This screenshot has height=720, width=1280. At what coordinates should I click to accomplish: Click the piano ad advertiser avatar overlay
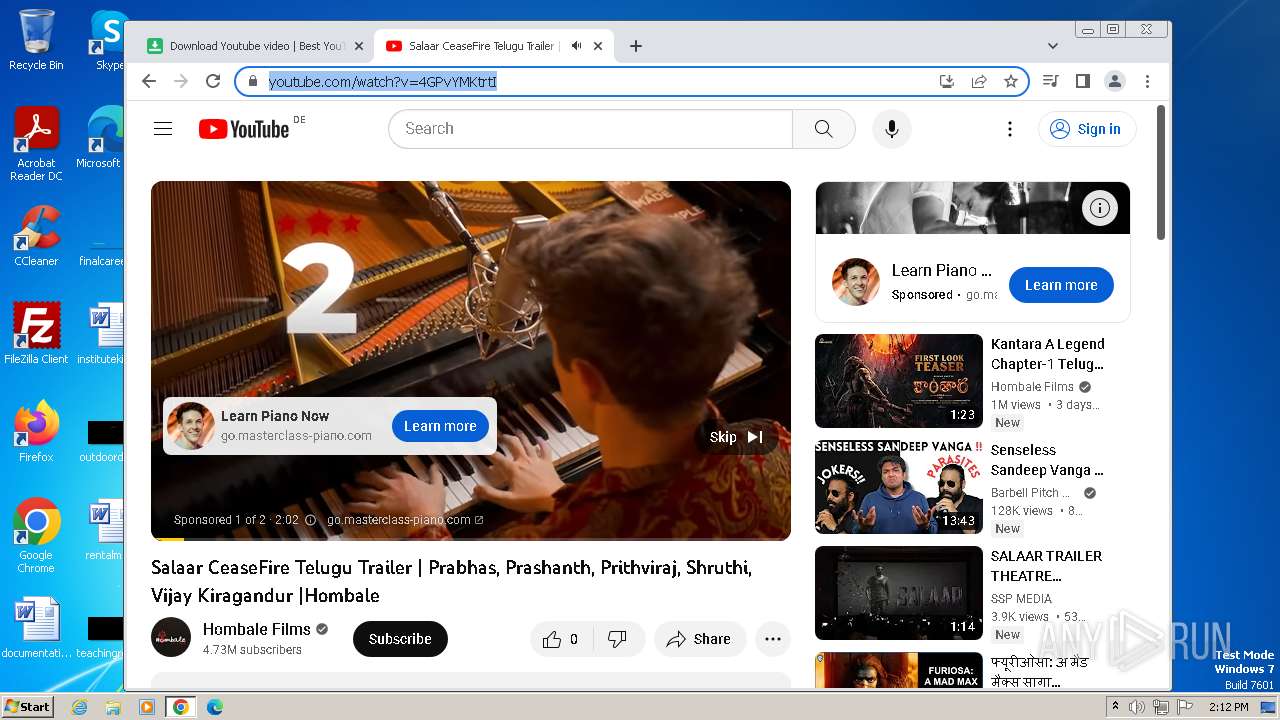tap(190, 426)
